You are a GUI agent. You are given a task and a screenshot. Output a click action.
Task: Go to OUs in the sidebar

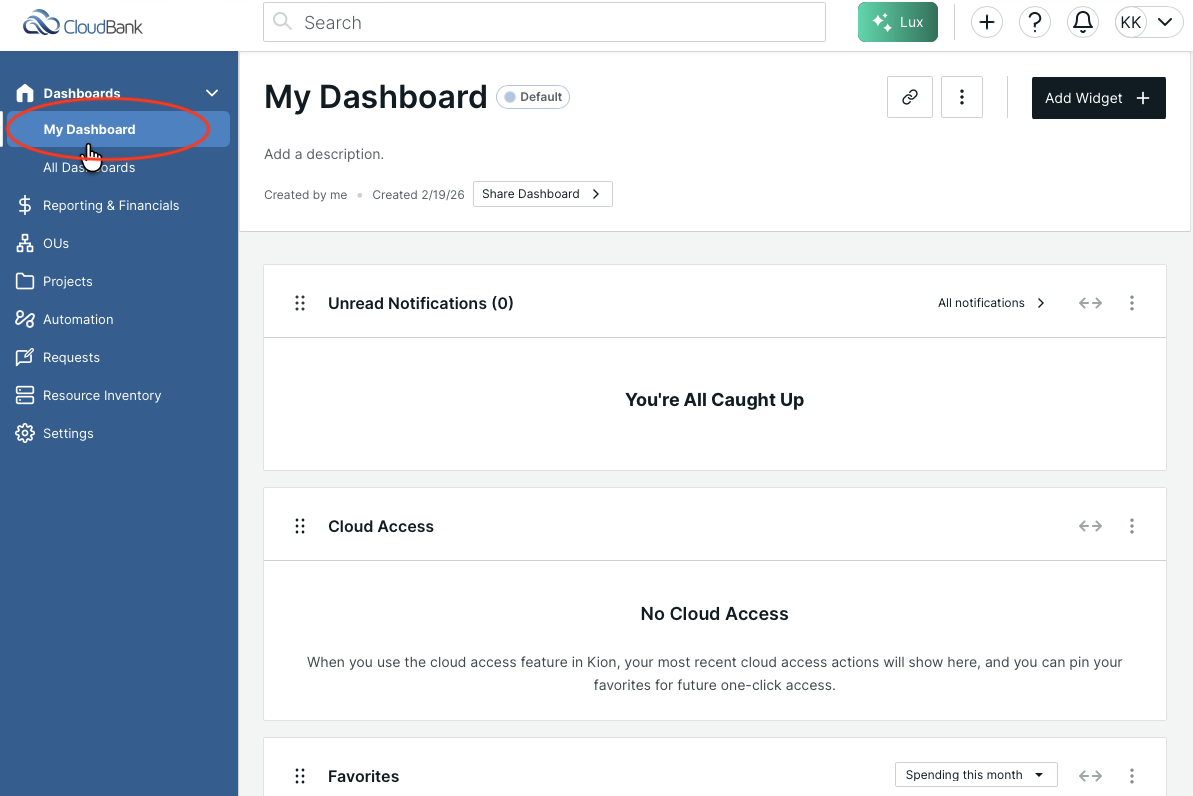coord(56,244)
